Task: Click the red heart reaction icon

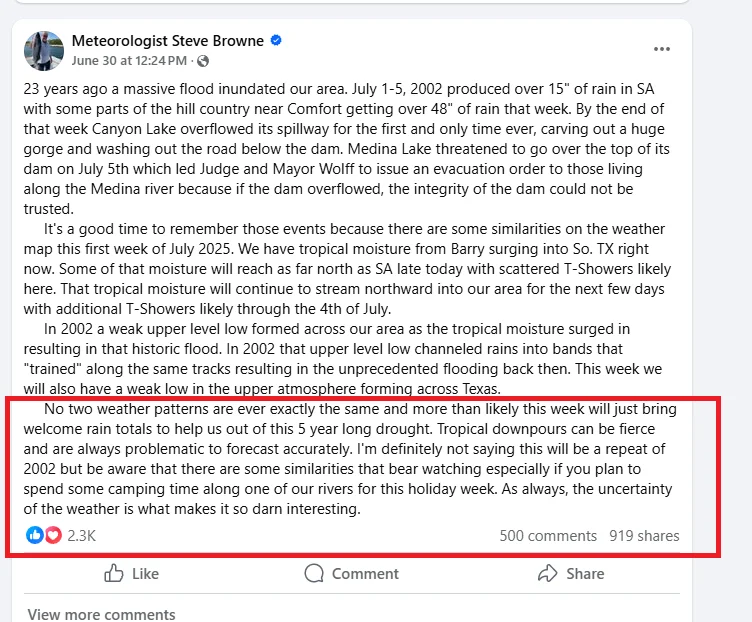Action: click(x=51, y=535)
